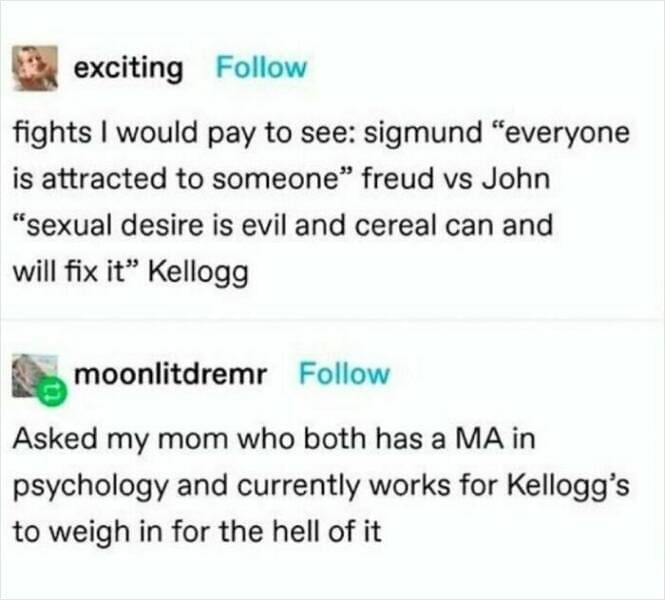The width and height of the screenshot is (665, 600).
Task: Click the line "to weigh in for the hell"
Action: [198, 531]
